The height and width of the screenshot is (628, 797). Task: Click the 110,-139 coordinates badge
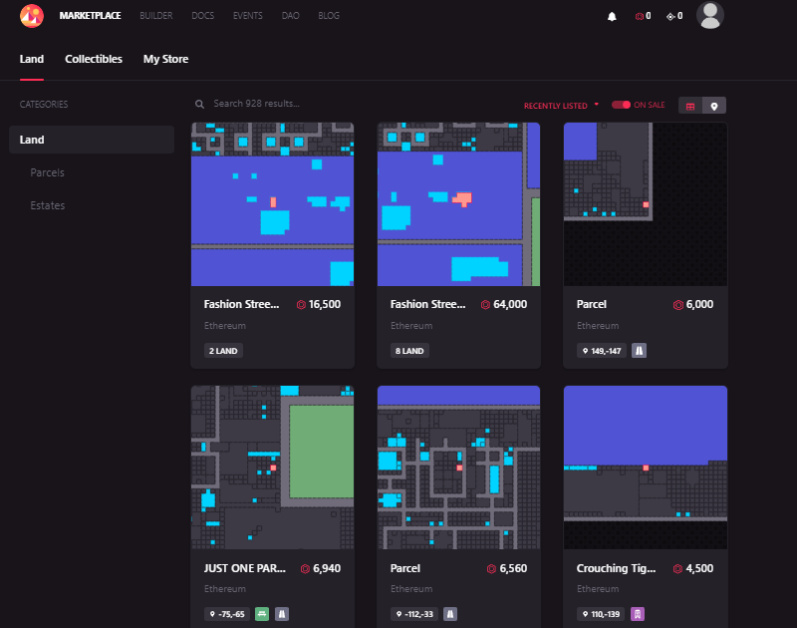[601, 614]
